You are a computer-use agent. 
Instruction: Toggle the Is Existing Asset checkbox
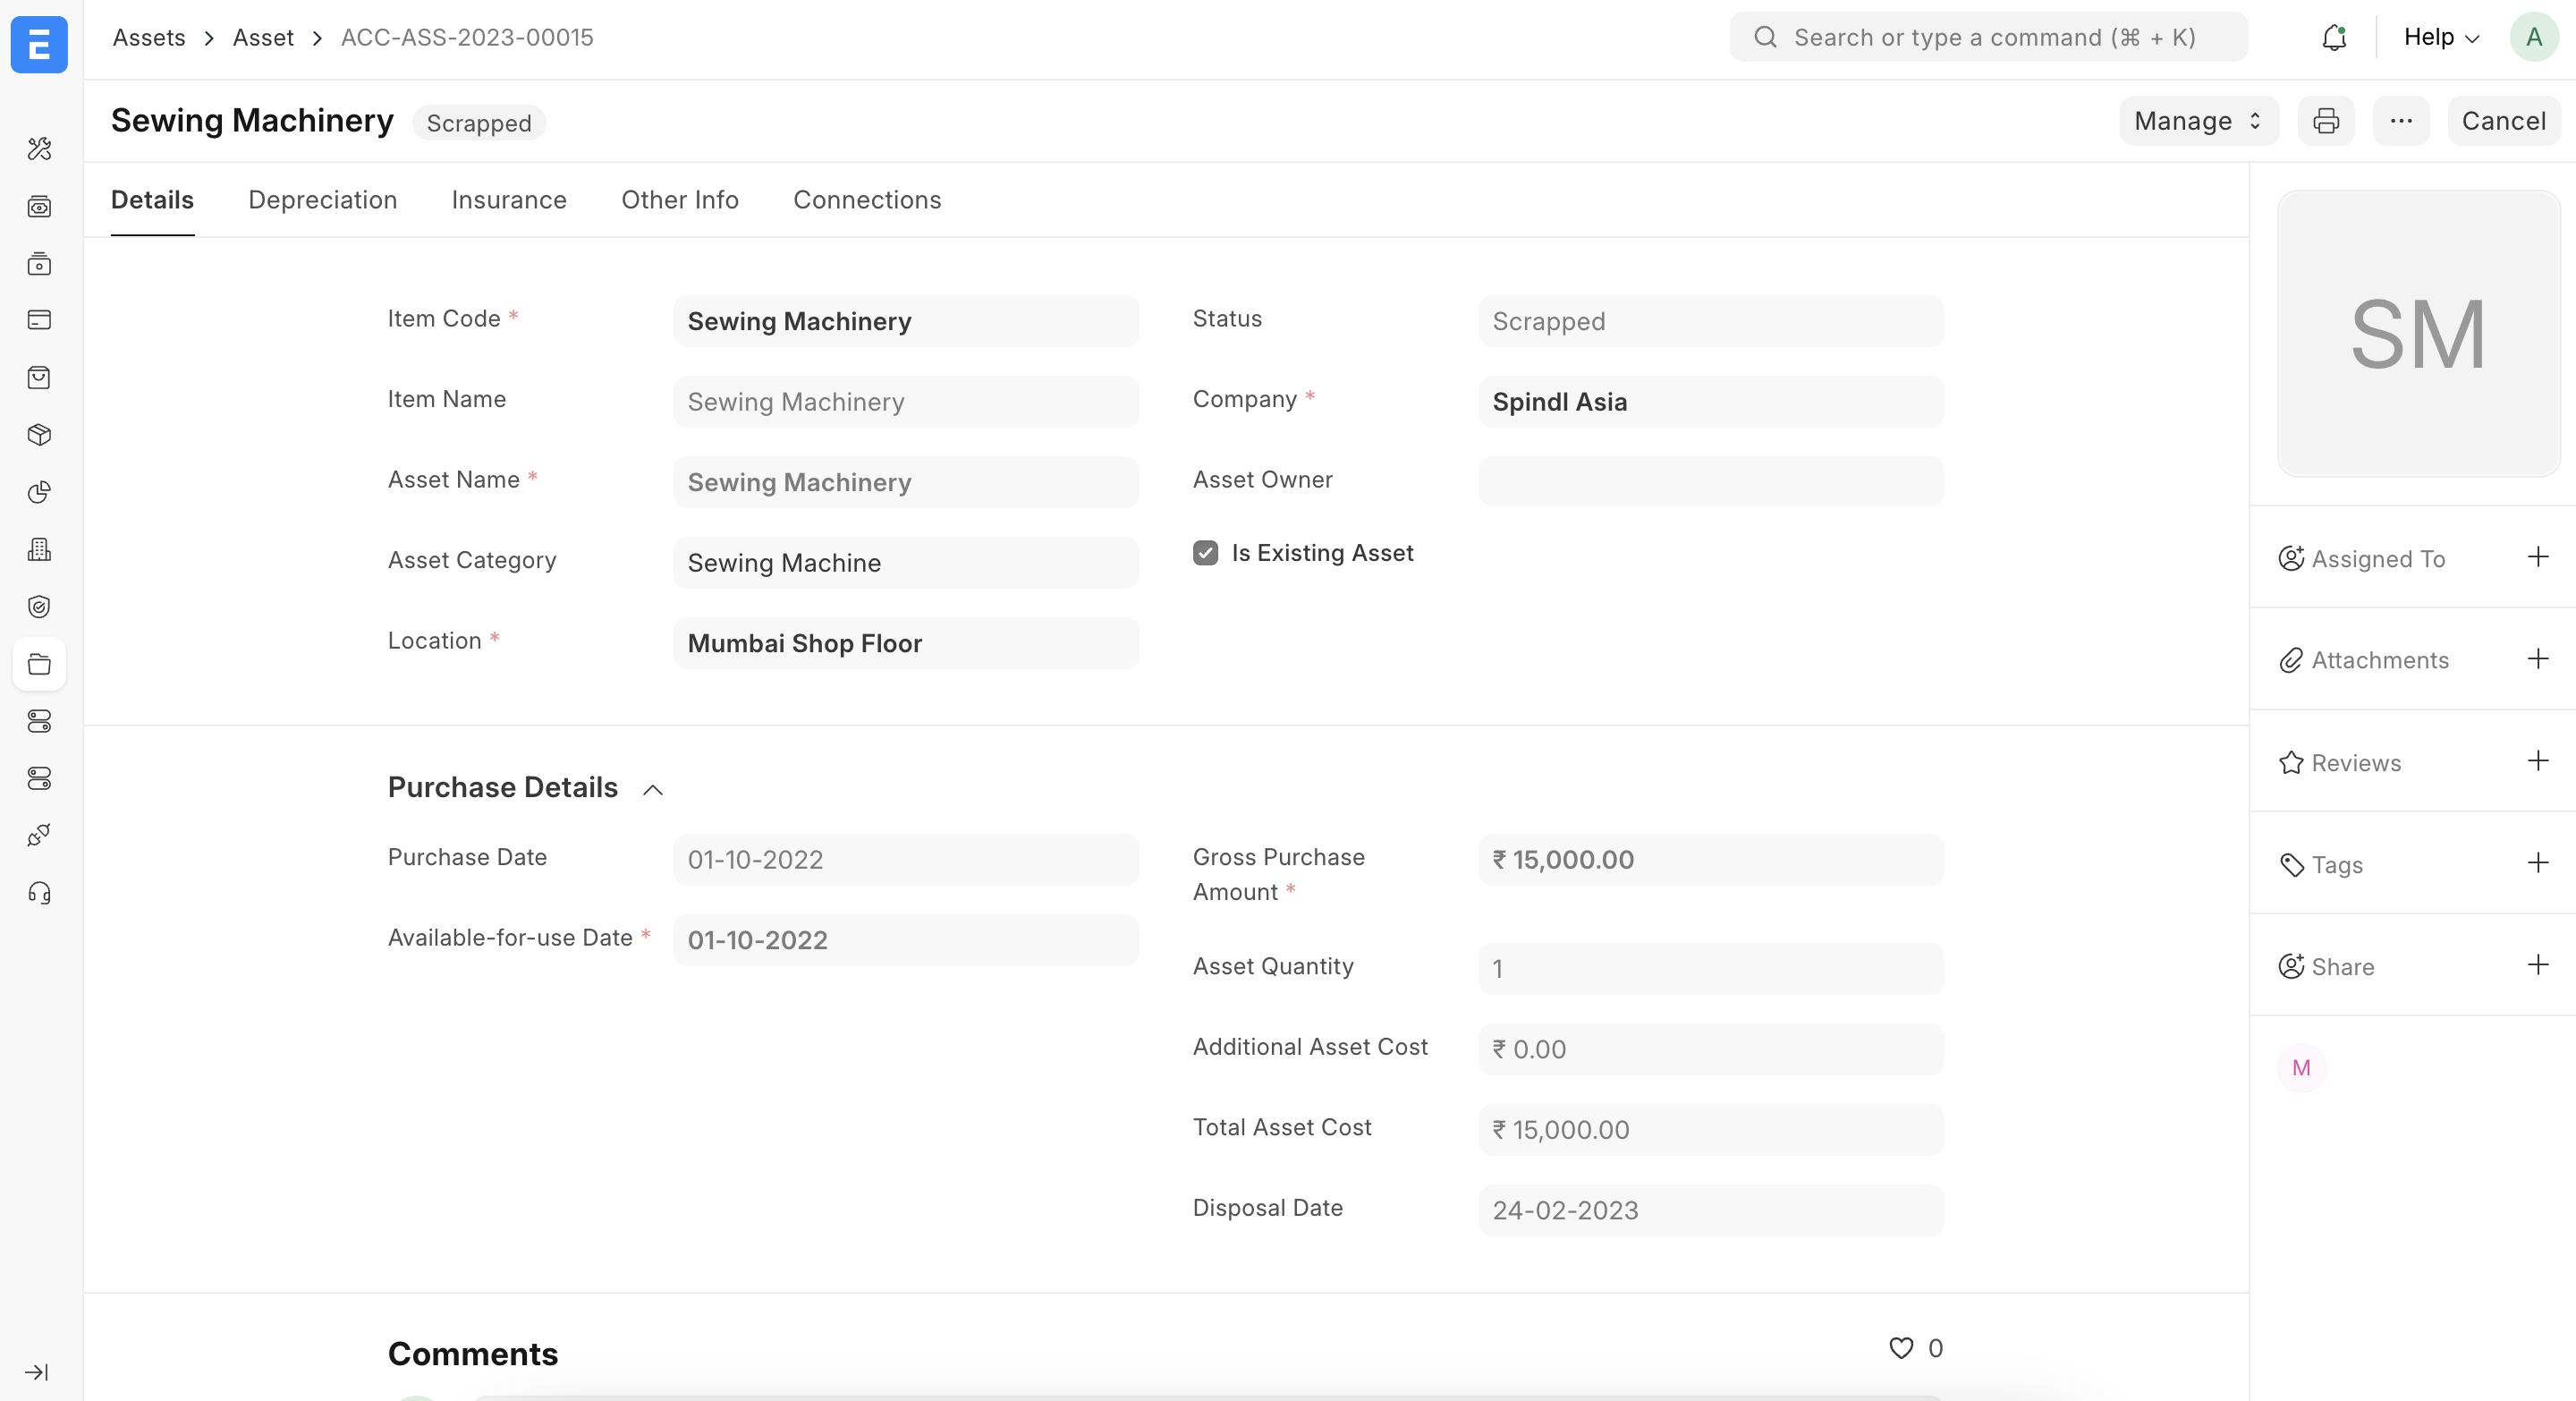[1205, 553]
